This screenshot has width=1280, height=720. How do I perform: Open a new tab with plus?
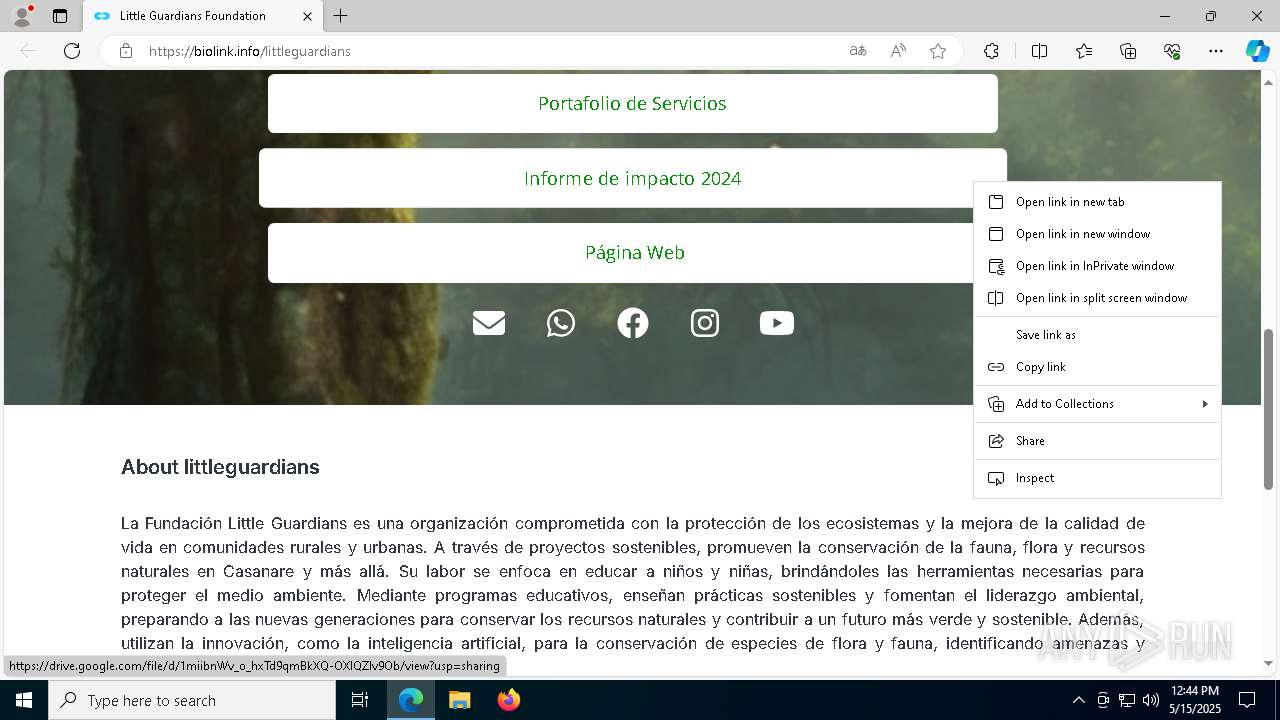point(341,16)
